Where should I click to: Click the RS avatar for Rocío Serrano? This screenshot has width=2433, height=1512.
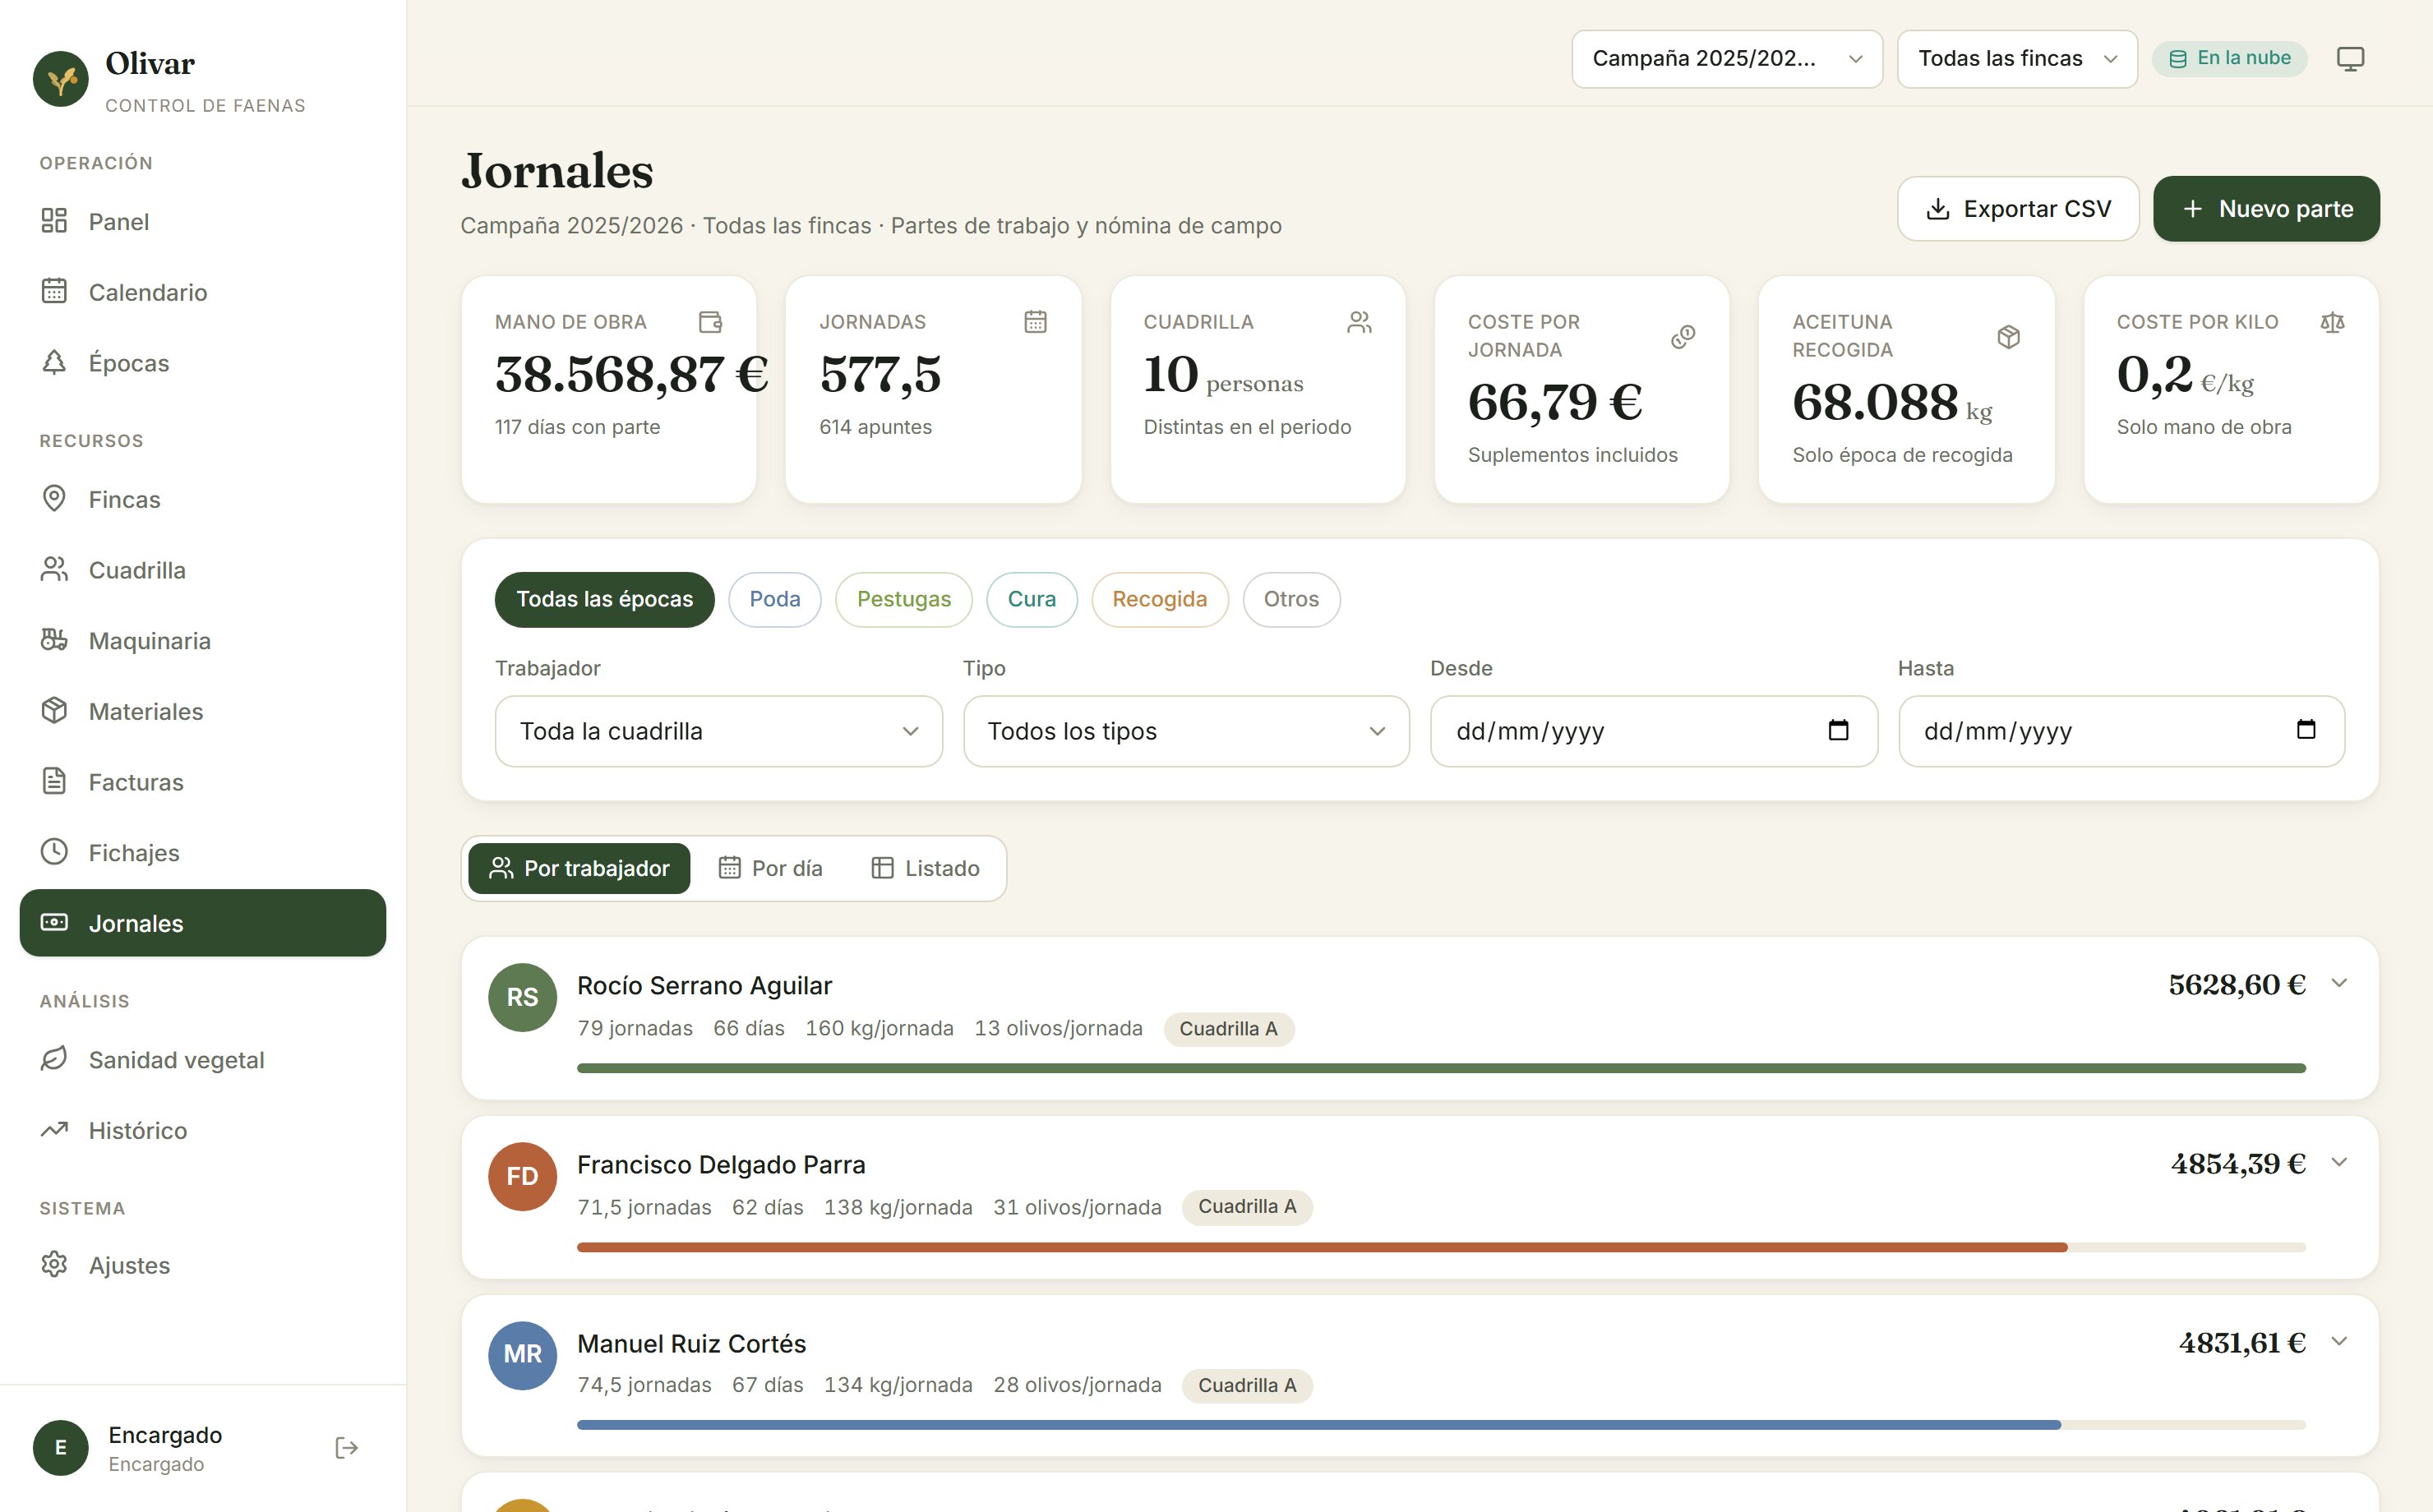coord(522,997)
